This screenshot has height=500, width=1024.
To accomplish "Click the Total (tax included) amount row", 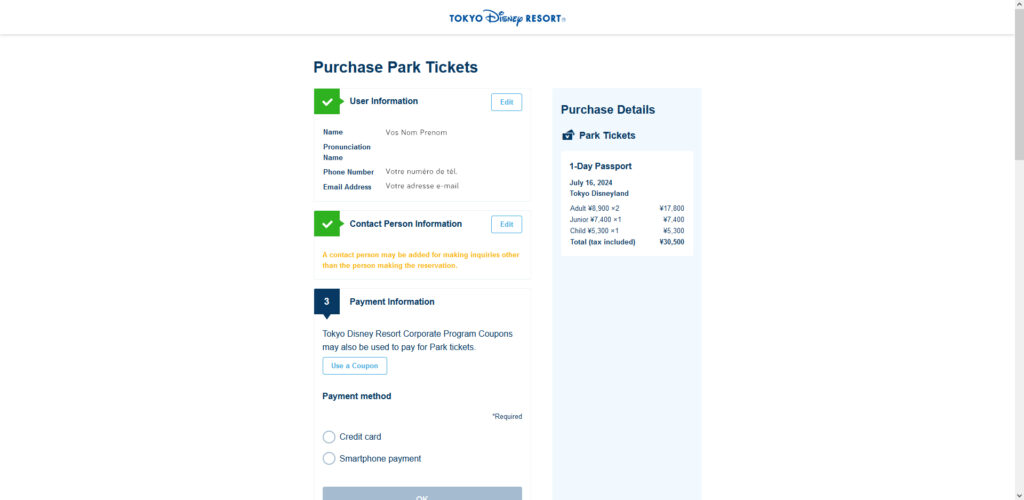I will pyautogui.click(x=627, y=242).
